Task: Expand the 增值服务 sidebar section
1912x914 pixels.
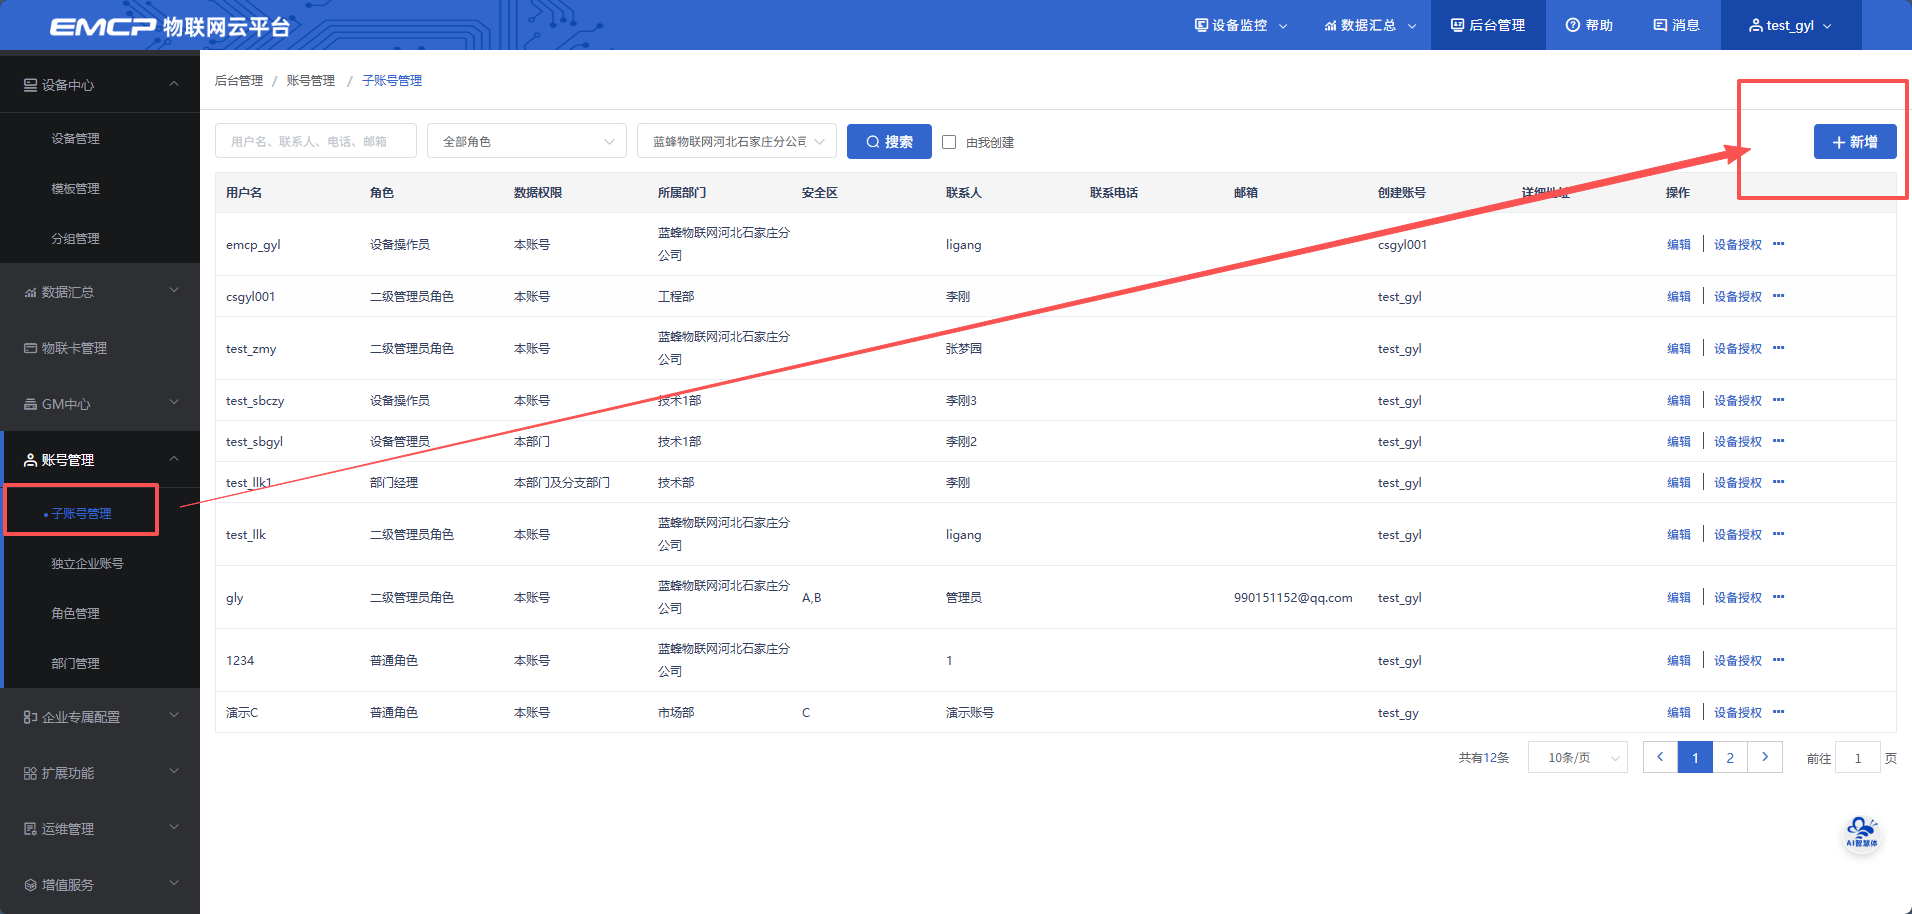Action: coord(100,885)
